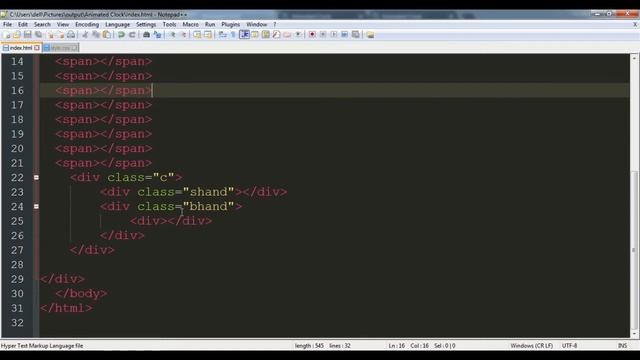Click the Run macro multiple times icon

pos(344,35)
